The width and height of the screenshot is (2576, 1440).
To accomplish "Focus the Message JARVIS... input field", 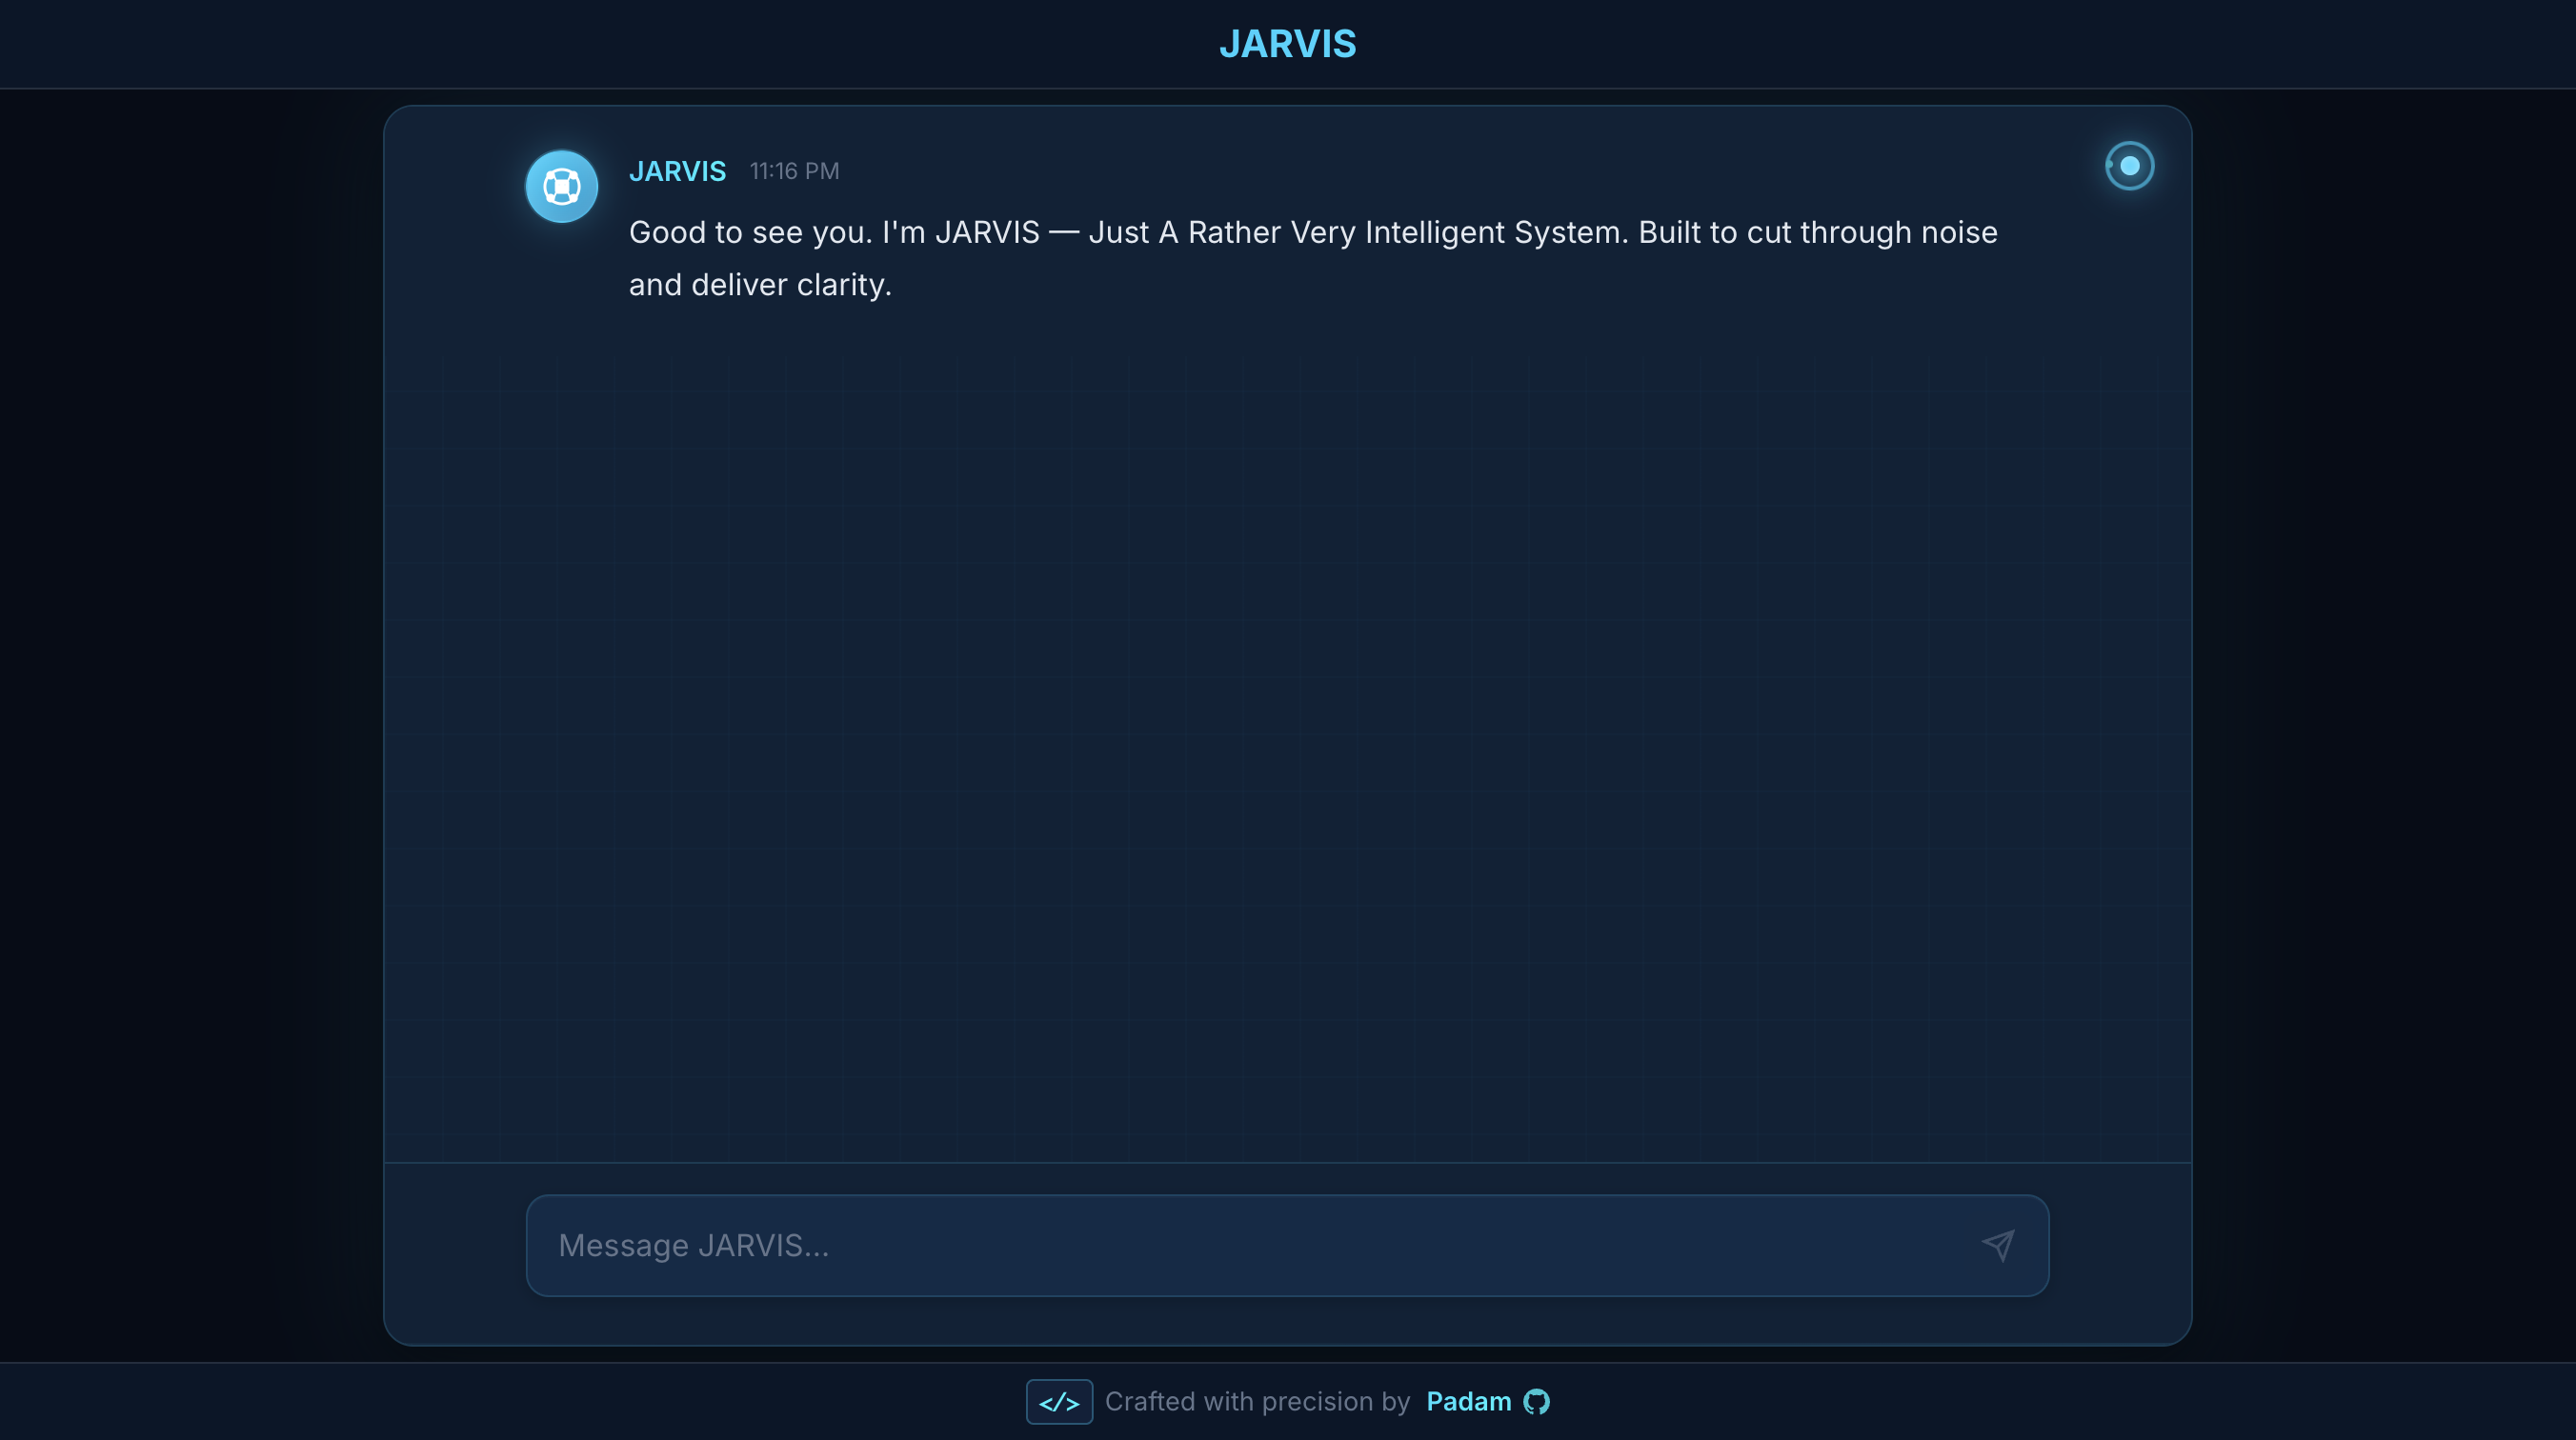I will (1287, 1245).
